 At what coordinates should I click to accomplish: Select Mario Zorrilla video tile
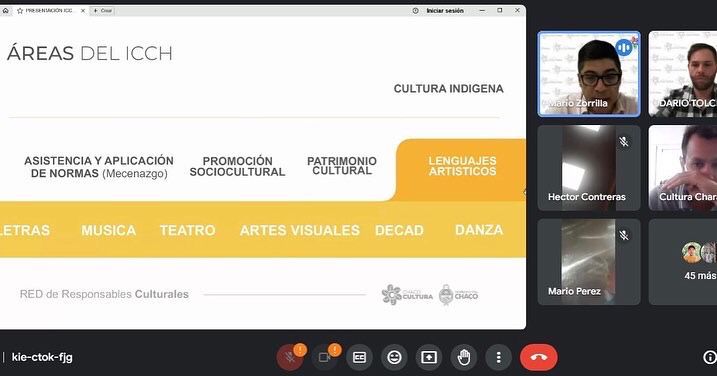point(589,74)
